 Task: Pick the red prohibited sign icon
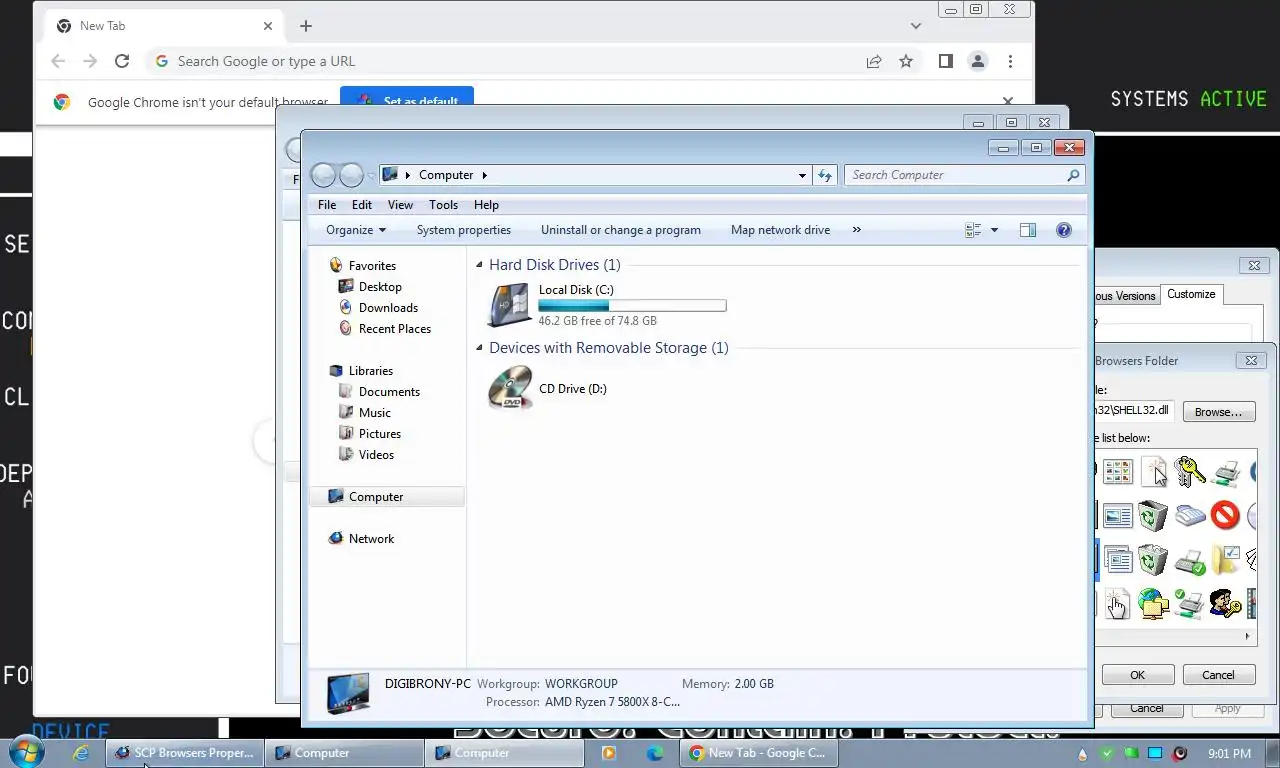[x=1225, y=515]
